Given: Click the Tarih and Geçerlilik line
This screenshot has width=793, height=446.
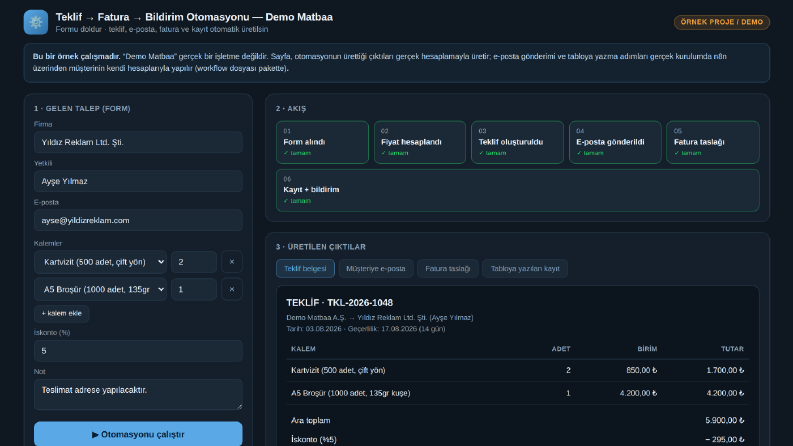Looking at the screenshot, I should [366, 329].
